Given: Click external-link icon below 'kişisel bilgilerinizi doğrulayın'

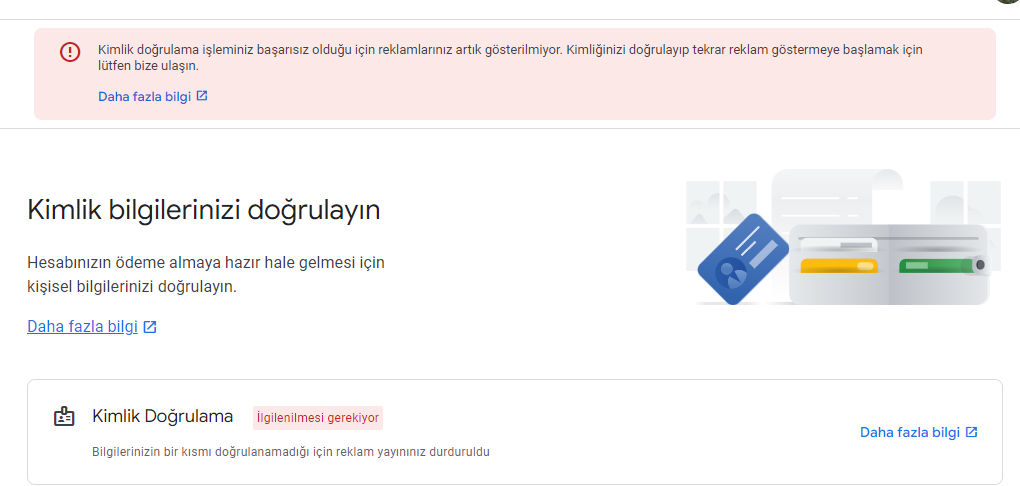Looking at the screenshot, I should click(x=150, y=327).
